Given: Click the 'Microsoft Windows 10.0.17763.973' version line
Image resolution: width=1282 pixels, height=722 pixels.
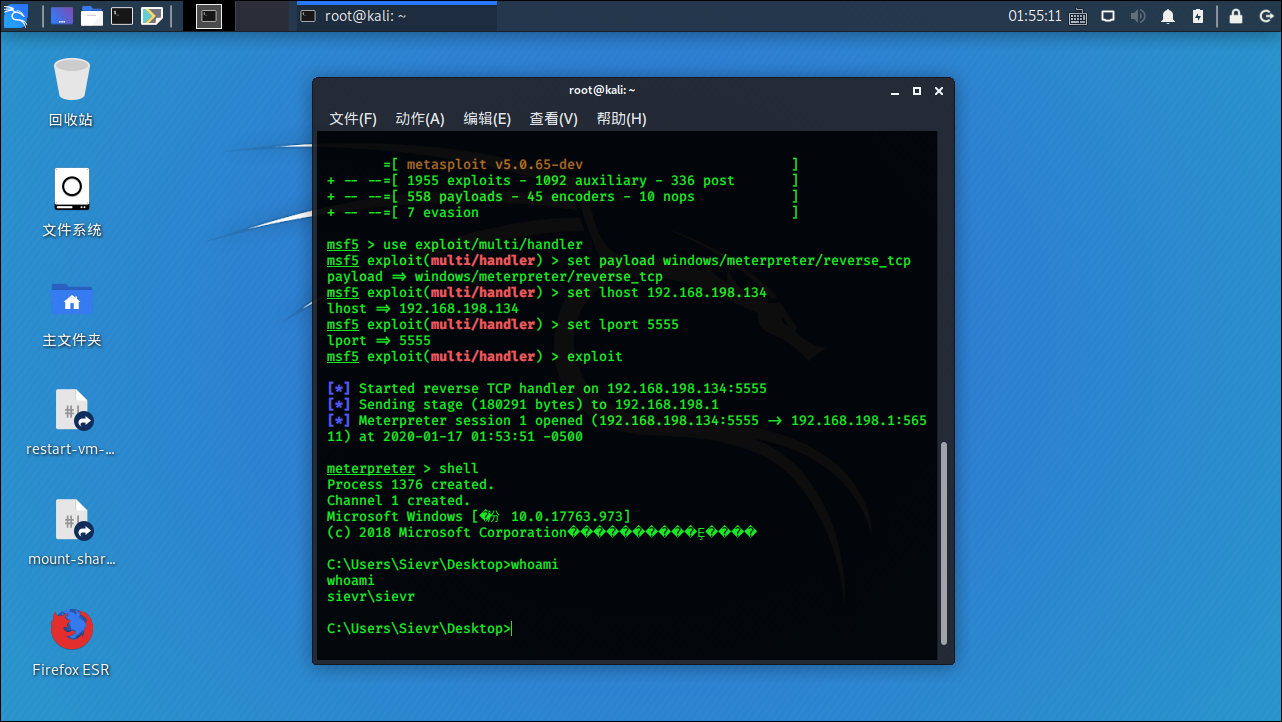Looking at the screenshot, I should tap(479, 517).
